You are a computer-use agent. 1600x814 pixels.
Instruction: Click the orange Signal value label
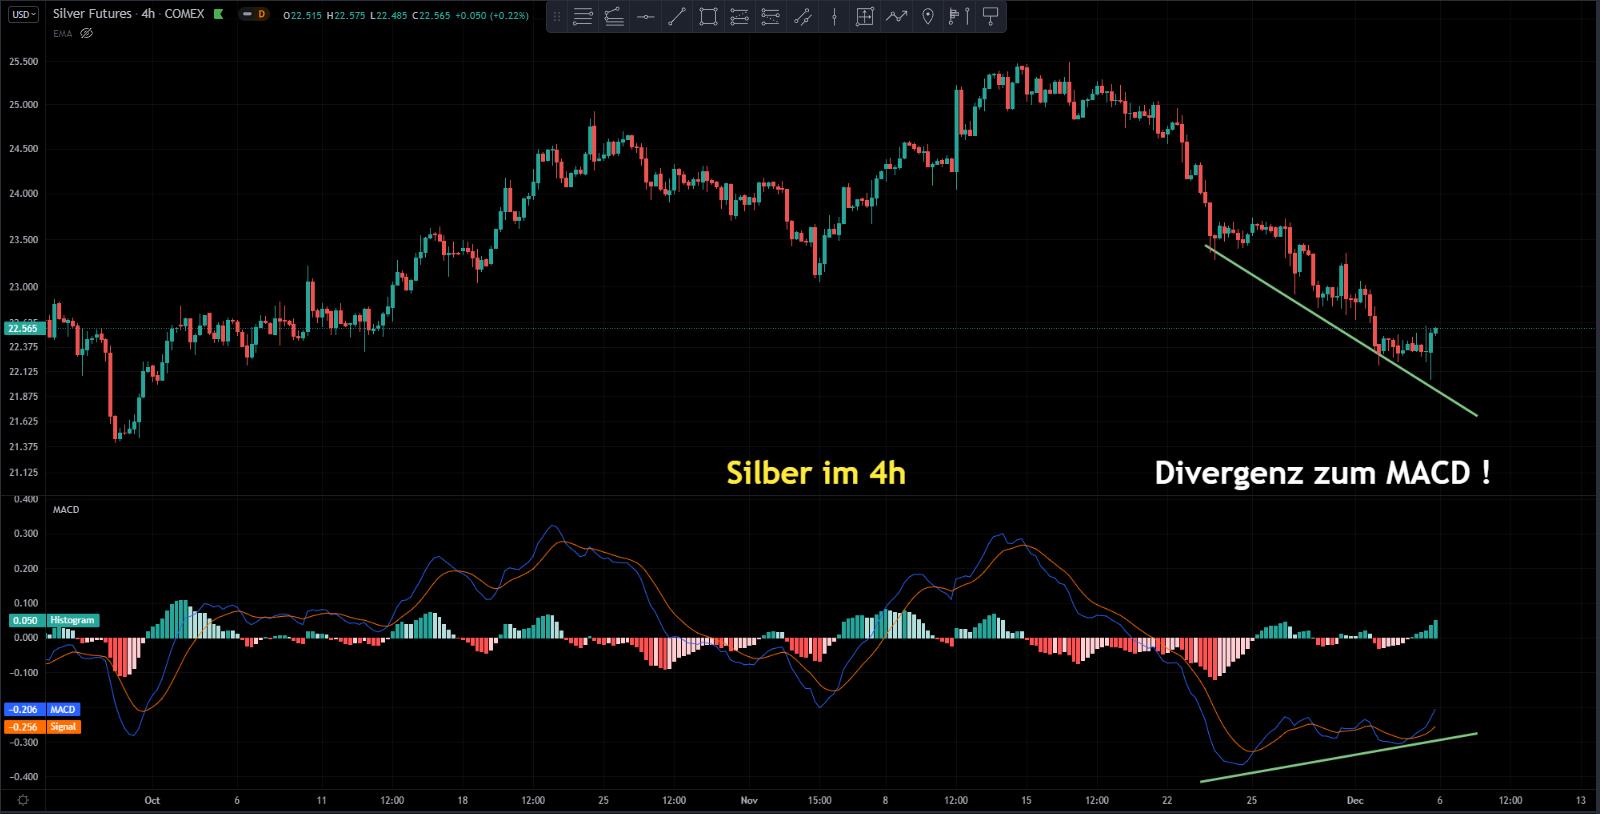[x=64, y=727]
